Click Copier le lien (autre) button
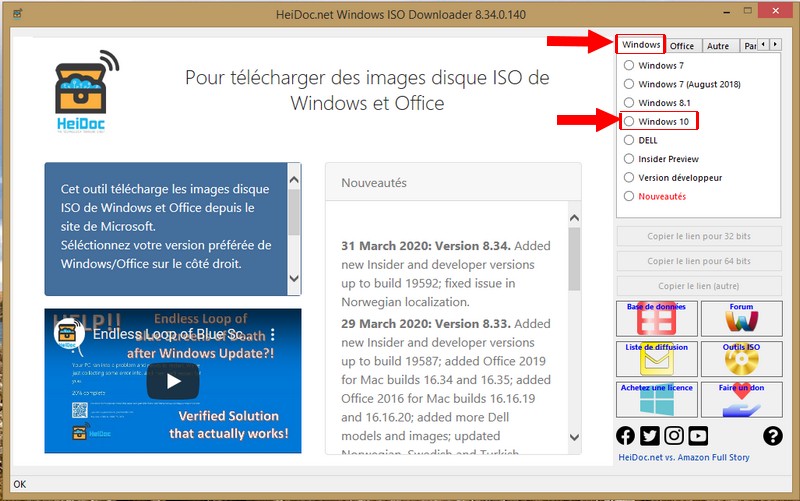The width and height of the screenshot is (800, 501). tap(699, 286)
